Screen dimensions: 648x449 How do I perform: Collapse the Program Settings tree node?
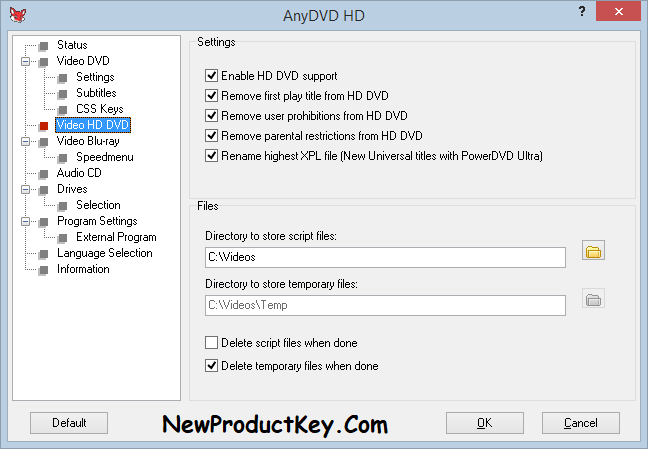24,221
